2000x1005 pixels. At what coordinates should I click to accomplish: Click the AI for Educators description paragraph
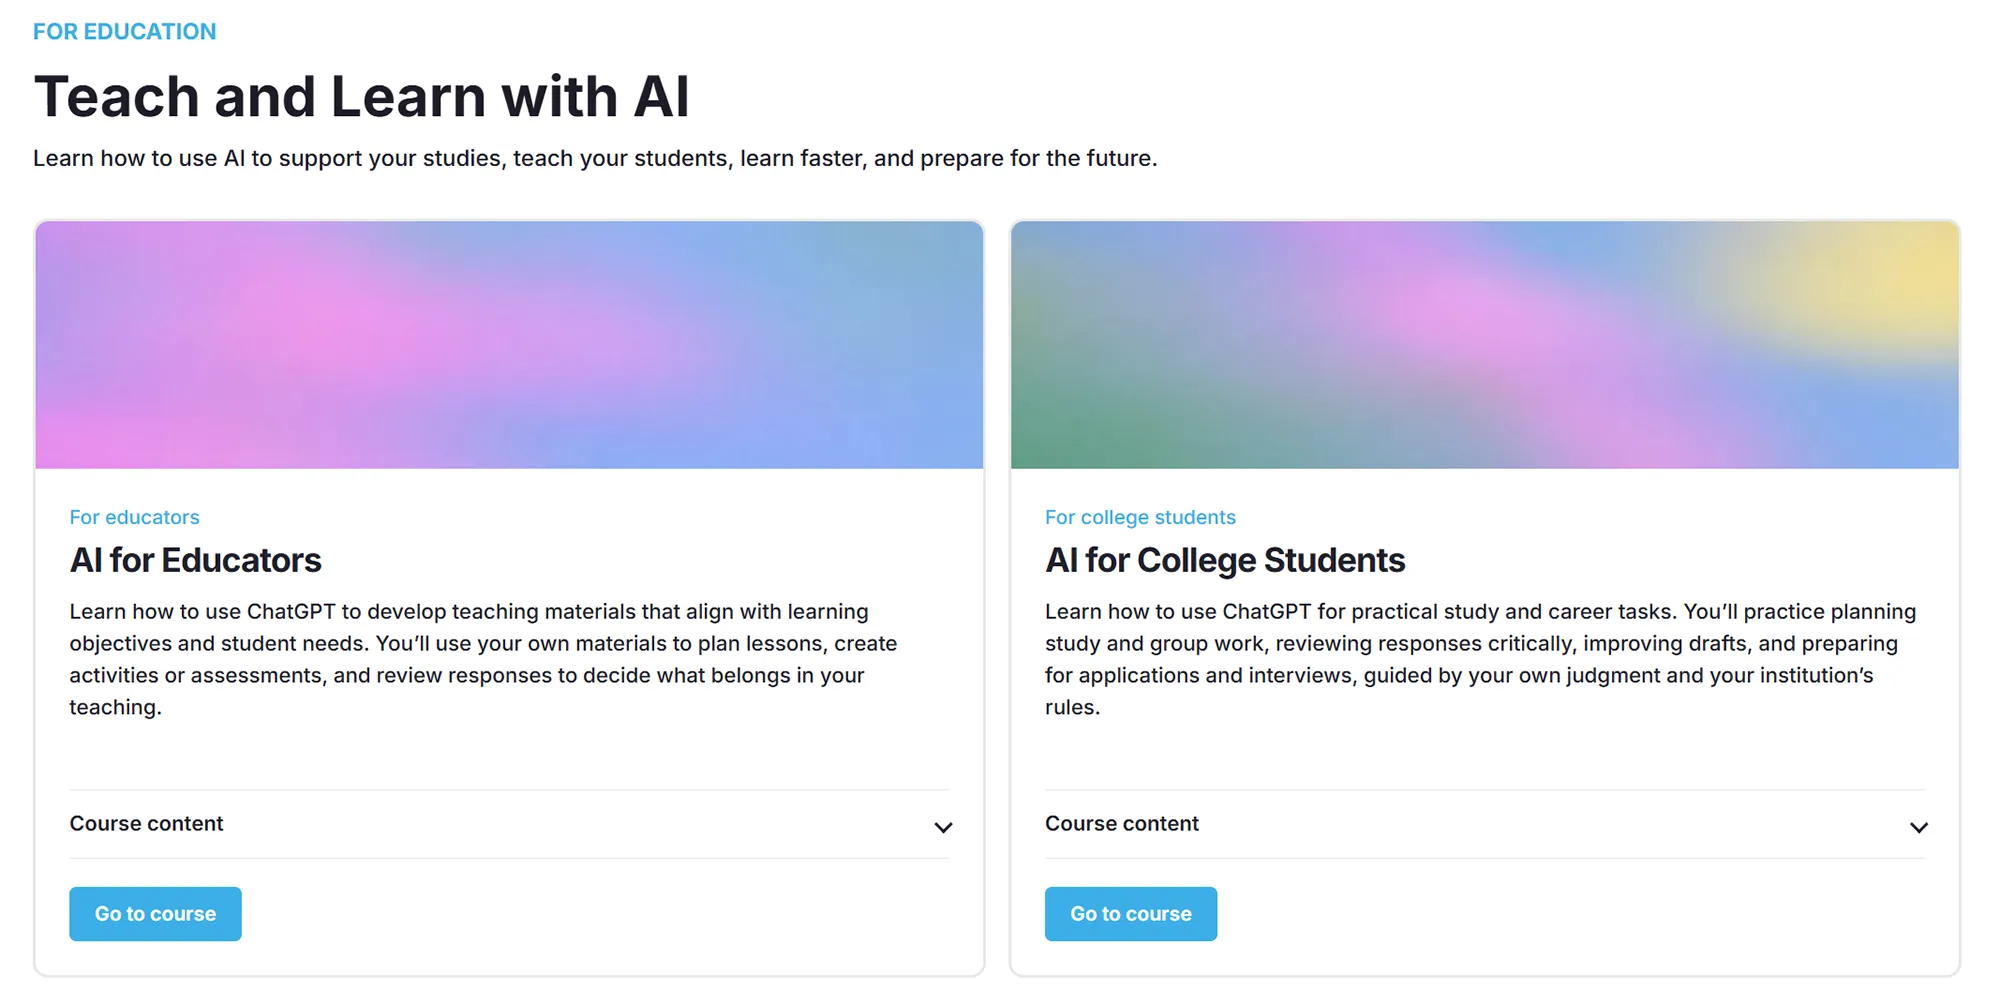point(483,659)
